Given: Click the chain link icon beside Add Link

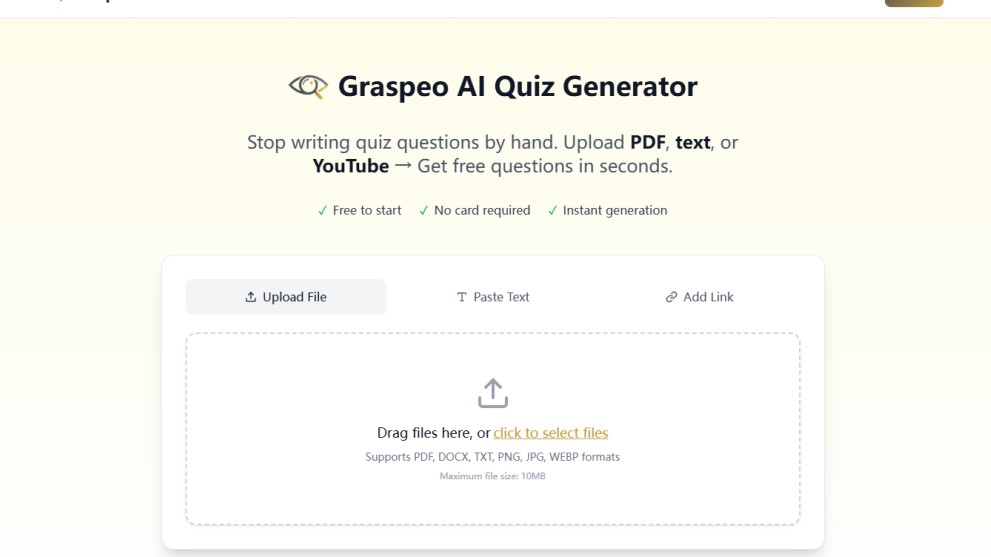Looking at the screenshot, I should 671,297.
